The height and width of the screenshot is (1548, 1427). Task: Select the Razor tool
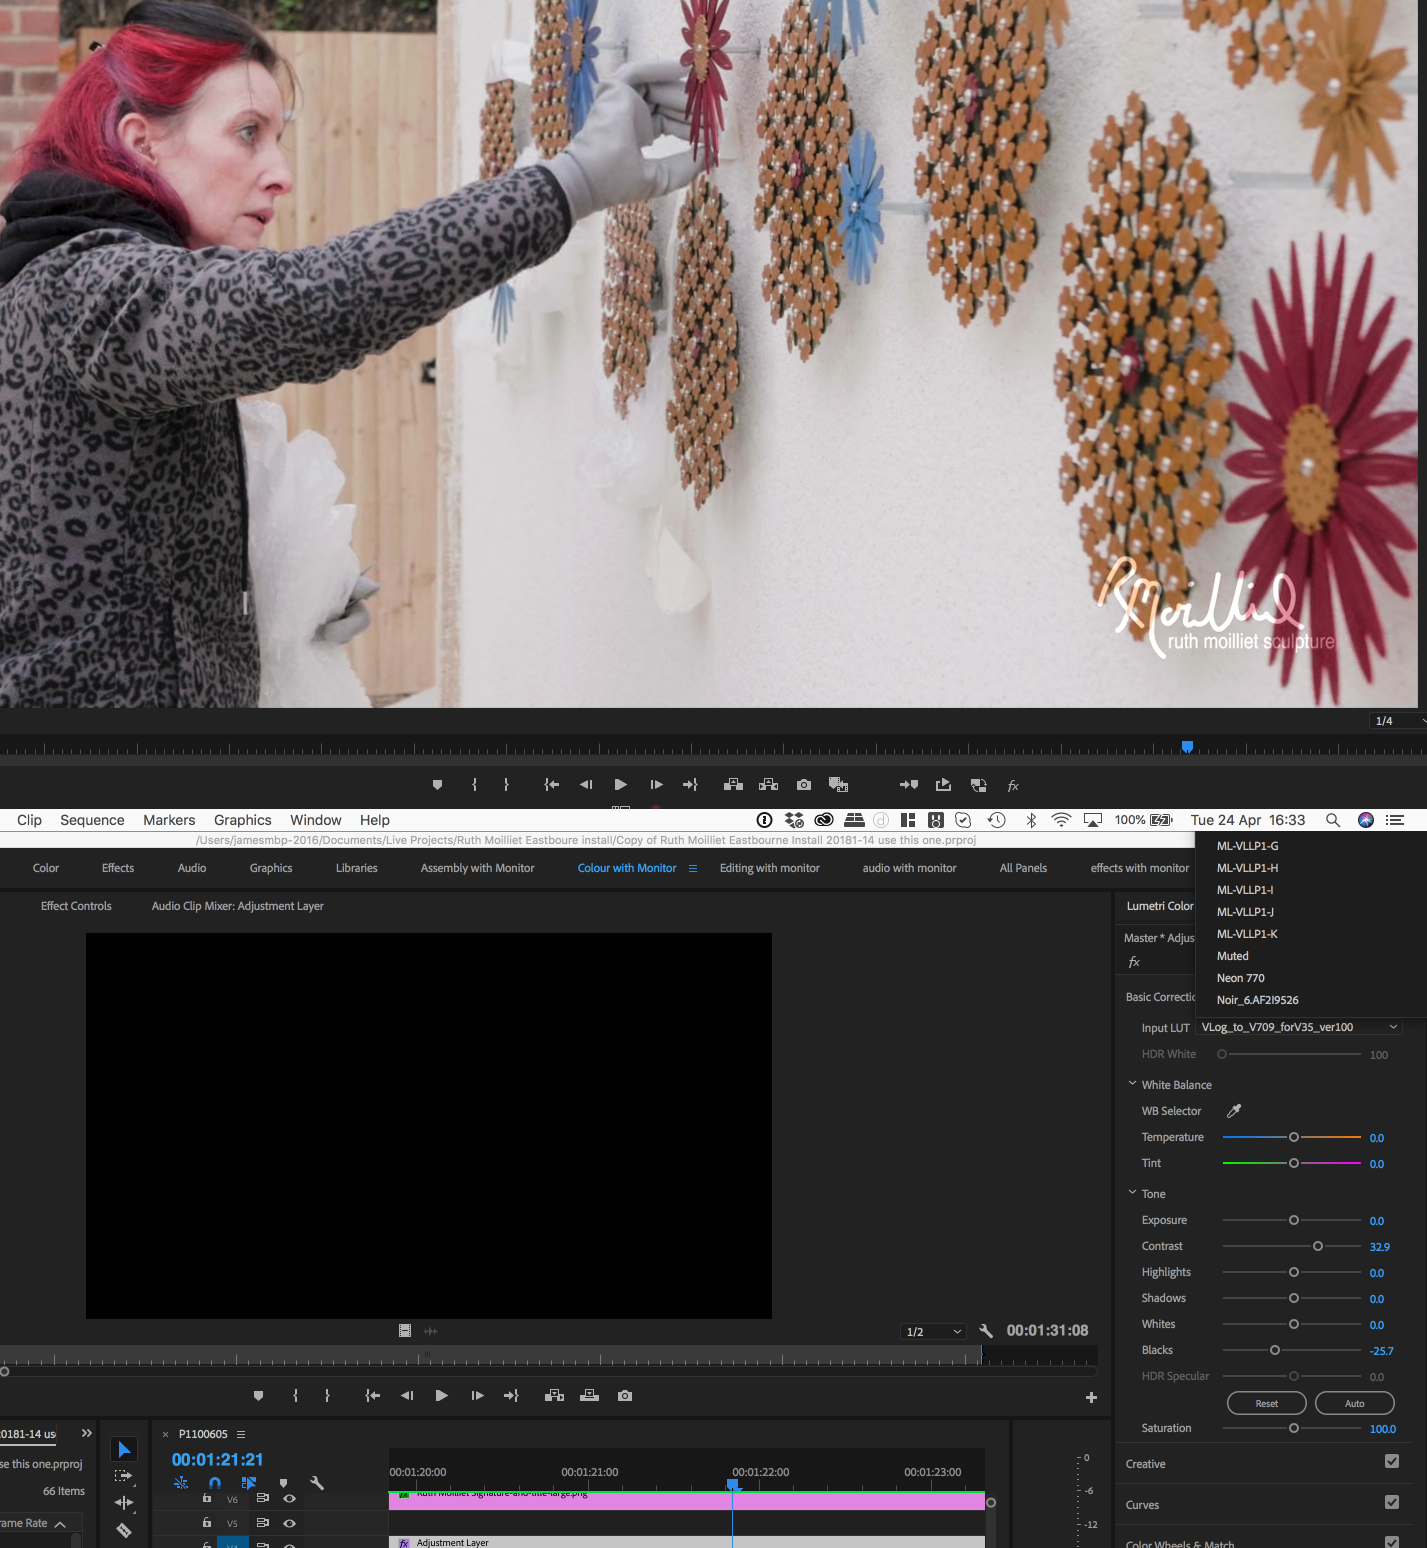tap(123, 1530)
